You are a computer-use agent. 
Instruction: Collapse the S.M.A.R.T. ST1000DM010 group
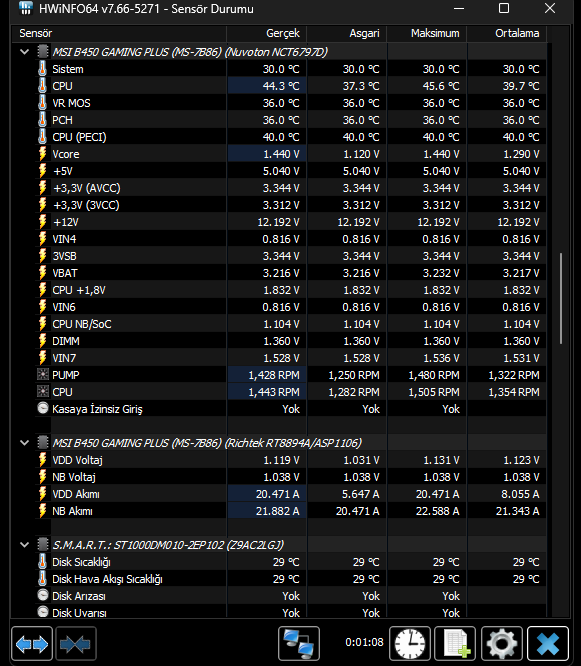pyautogui.click(x=25, y=545)
